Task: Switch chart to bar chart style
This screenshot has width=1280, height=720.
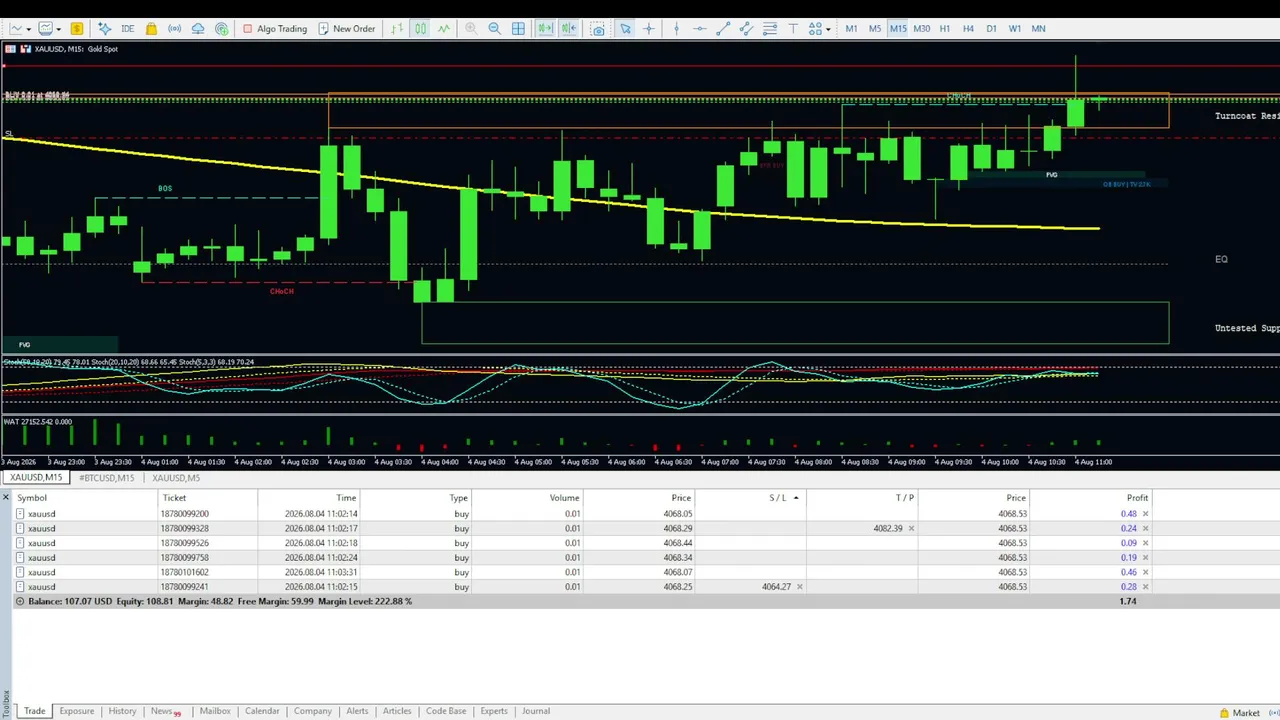Action: (x=397, y=28)
